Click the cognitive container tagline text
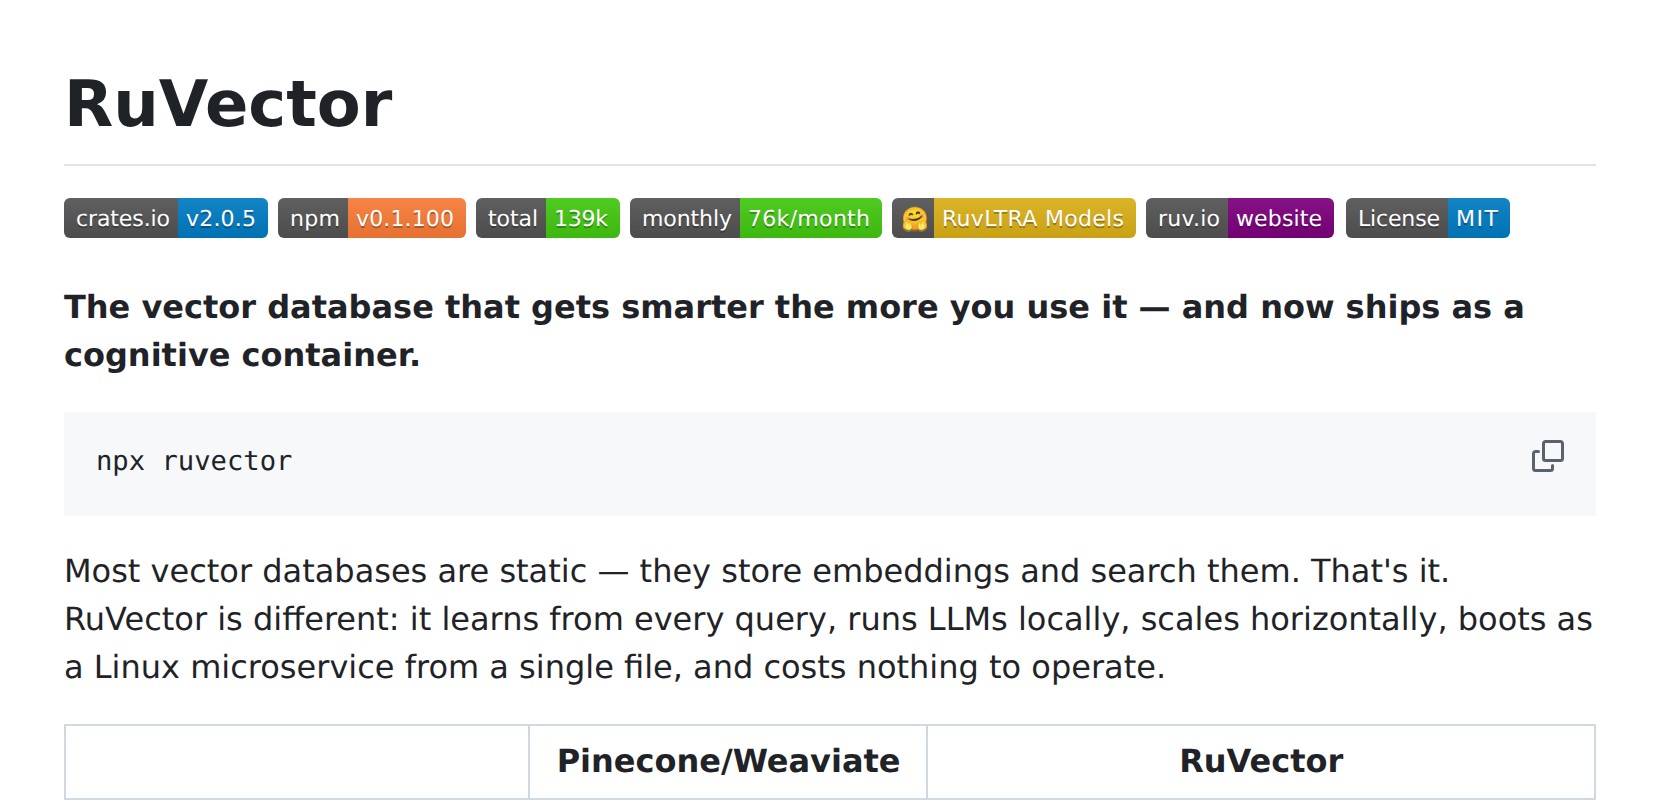 coord(243,354)
